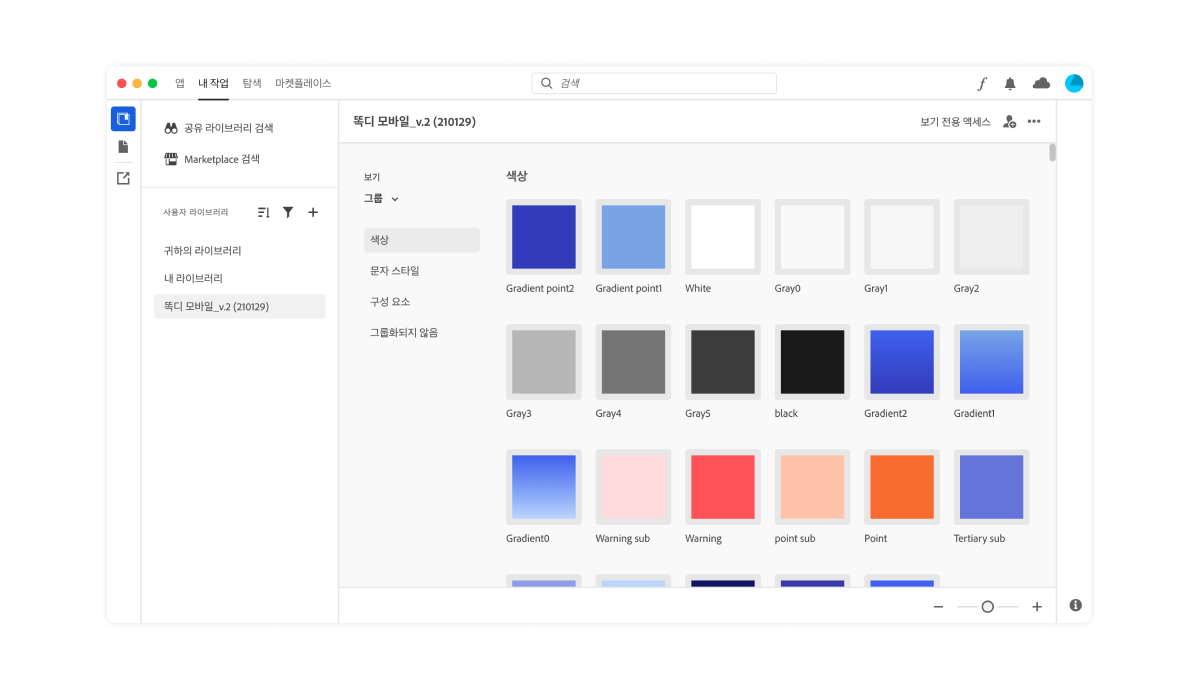1198x699 pixels.
Task: Click the vertical scrollbar thumb
Action: (x=1052, y=153)
